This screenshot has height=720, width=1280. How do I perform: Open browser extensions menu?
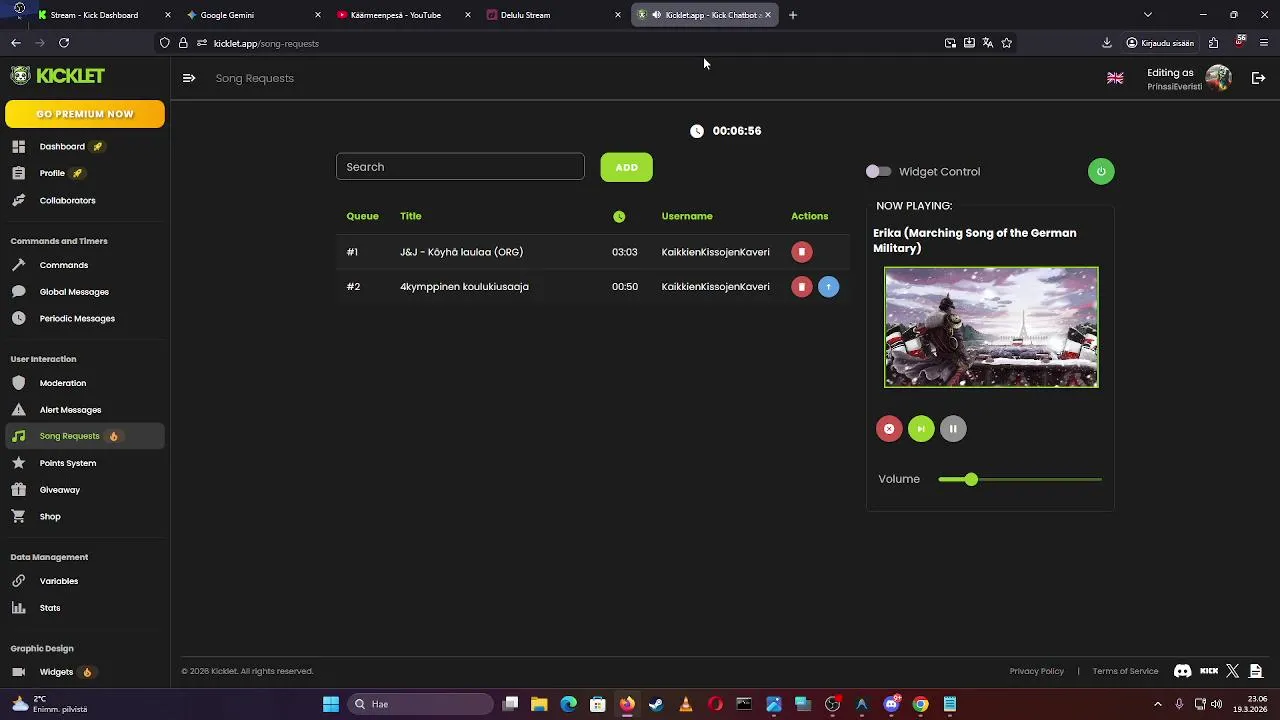(1213, 43)
